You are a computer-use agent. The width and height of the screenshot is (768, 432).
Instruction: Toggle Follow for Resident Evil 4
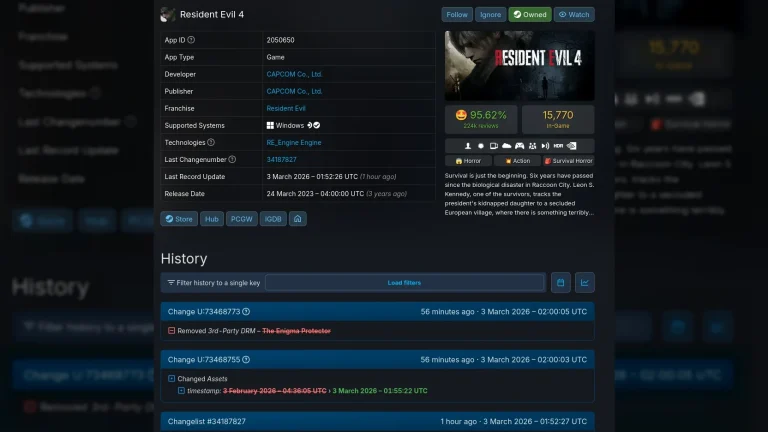[x=457, y=15]
